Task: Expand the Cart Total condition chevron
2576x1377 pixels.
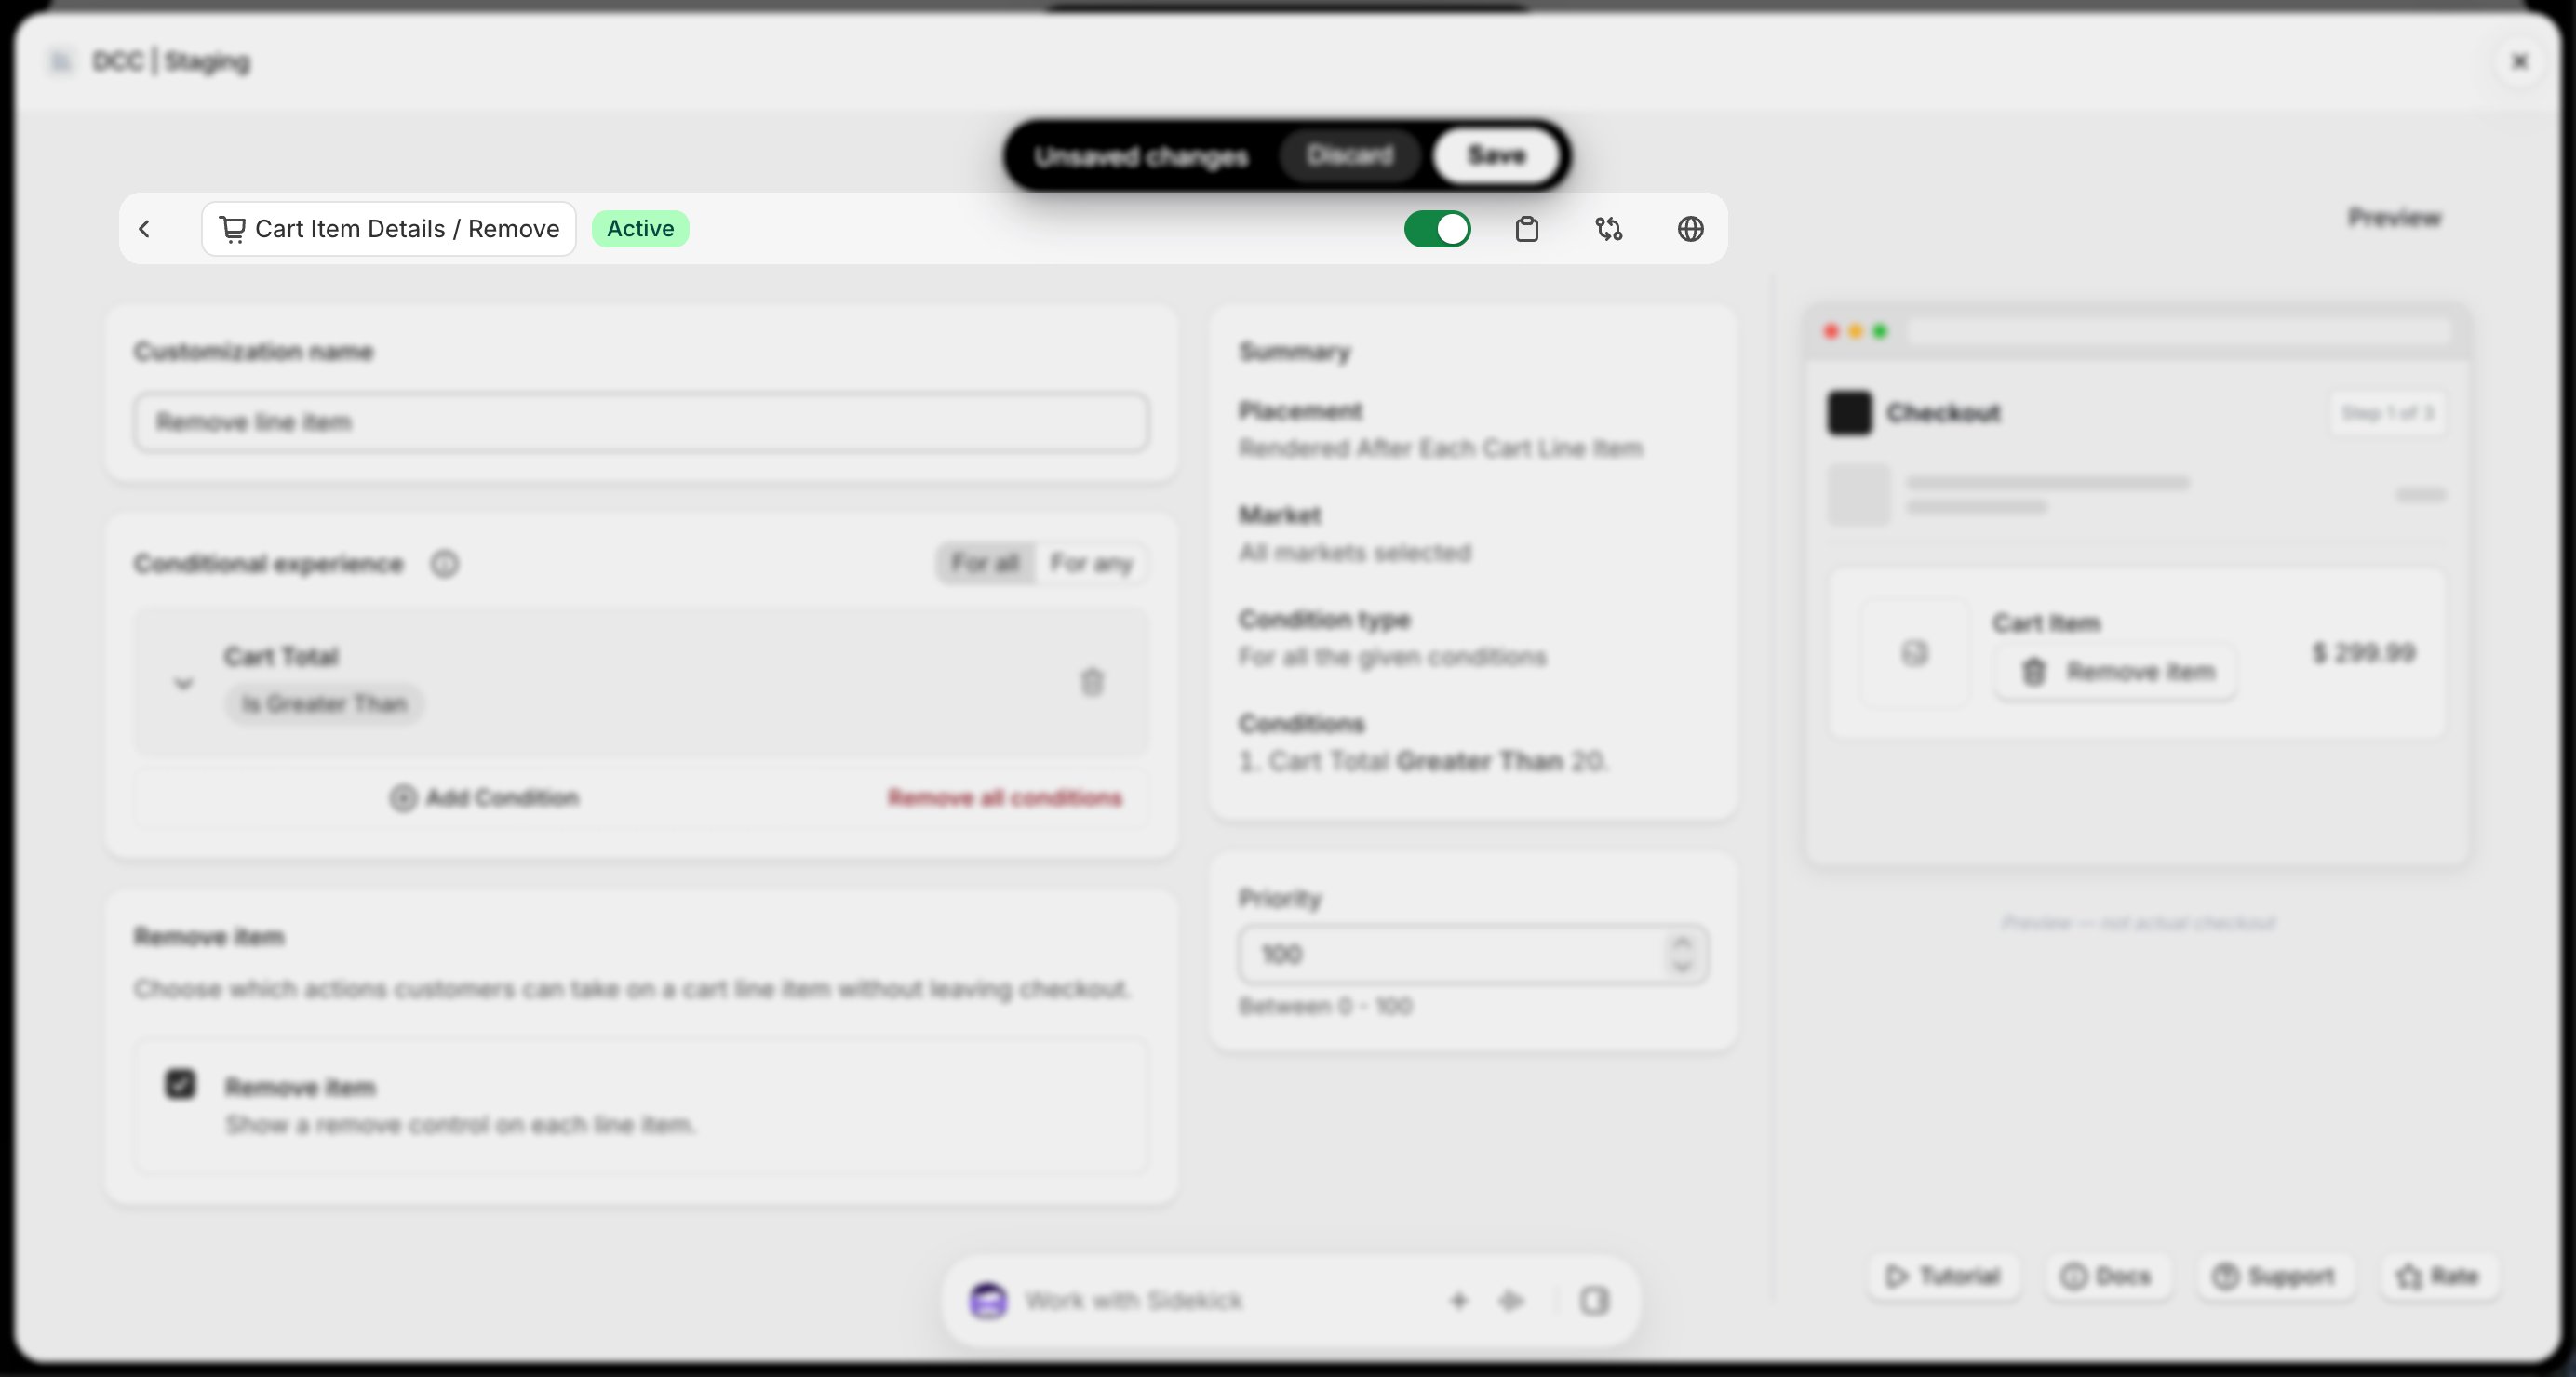Action: point(183,683)
